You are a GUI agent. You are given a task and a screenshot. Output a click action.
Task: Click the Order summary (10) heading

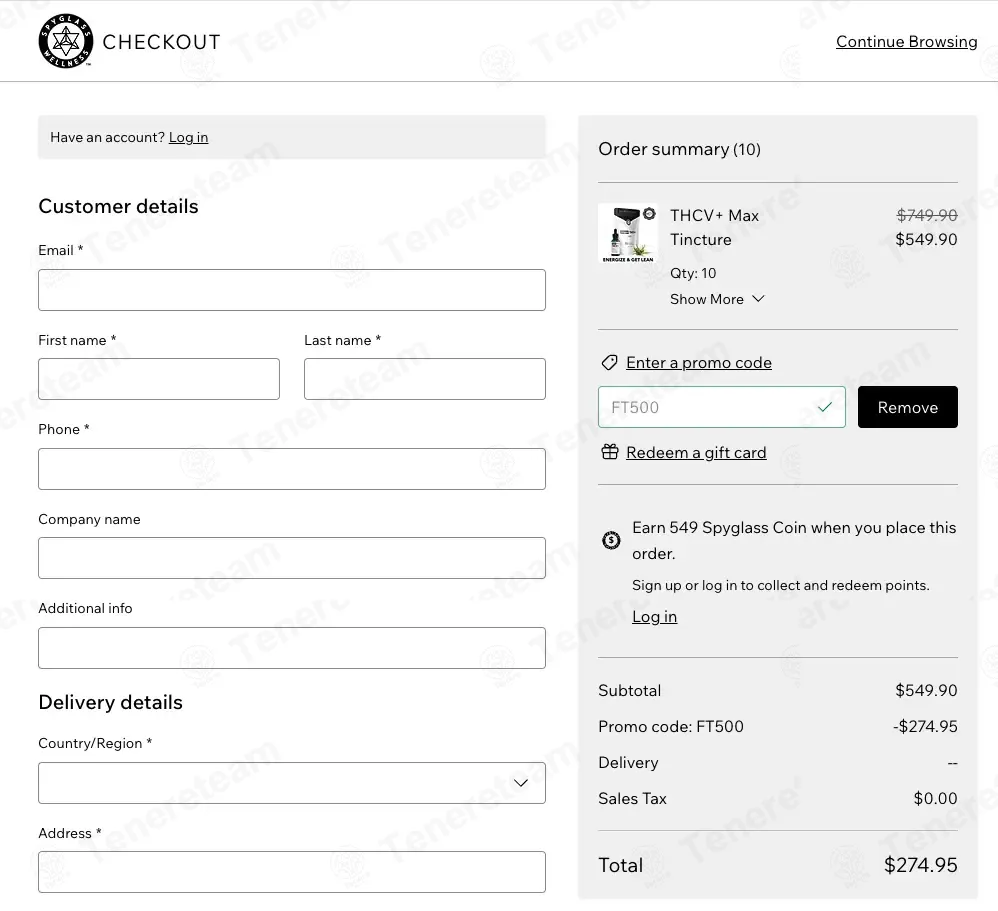click(x=679, y=149)
